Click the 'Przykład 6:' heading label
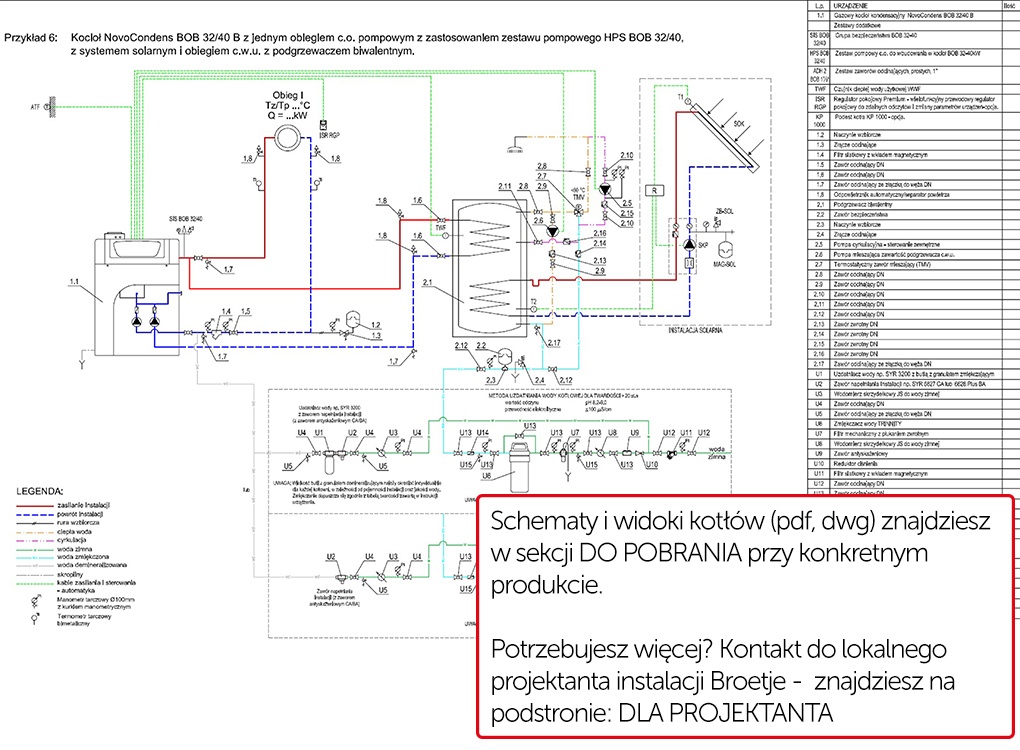Image resolution: width=1020 pixels, height=750 pixels. coord(31,38)
